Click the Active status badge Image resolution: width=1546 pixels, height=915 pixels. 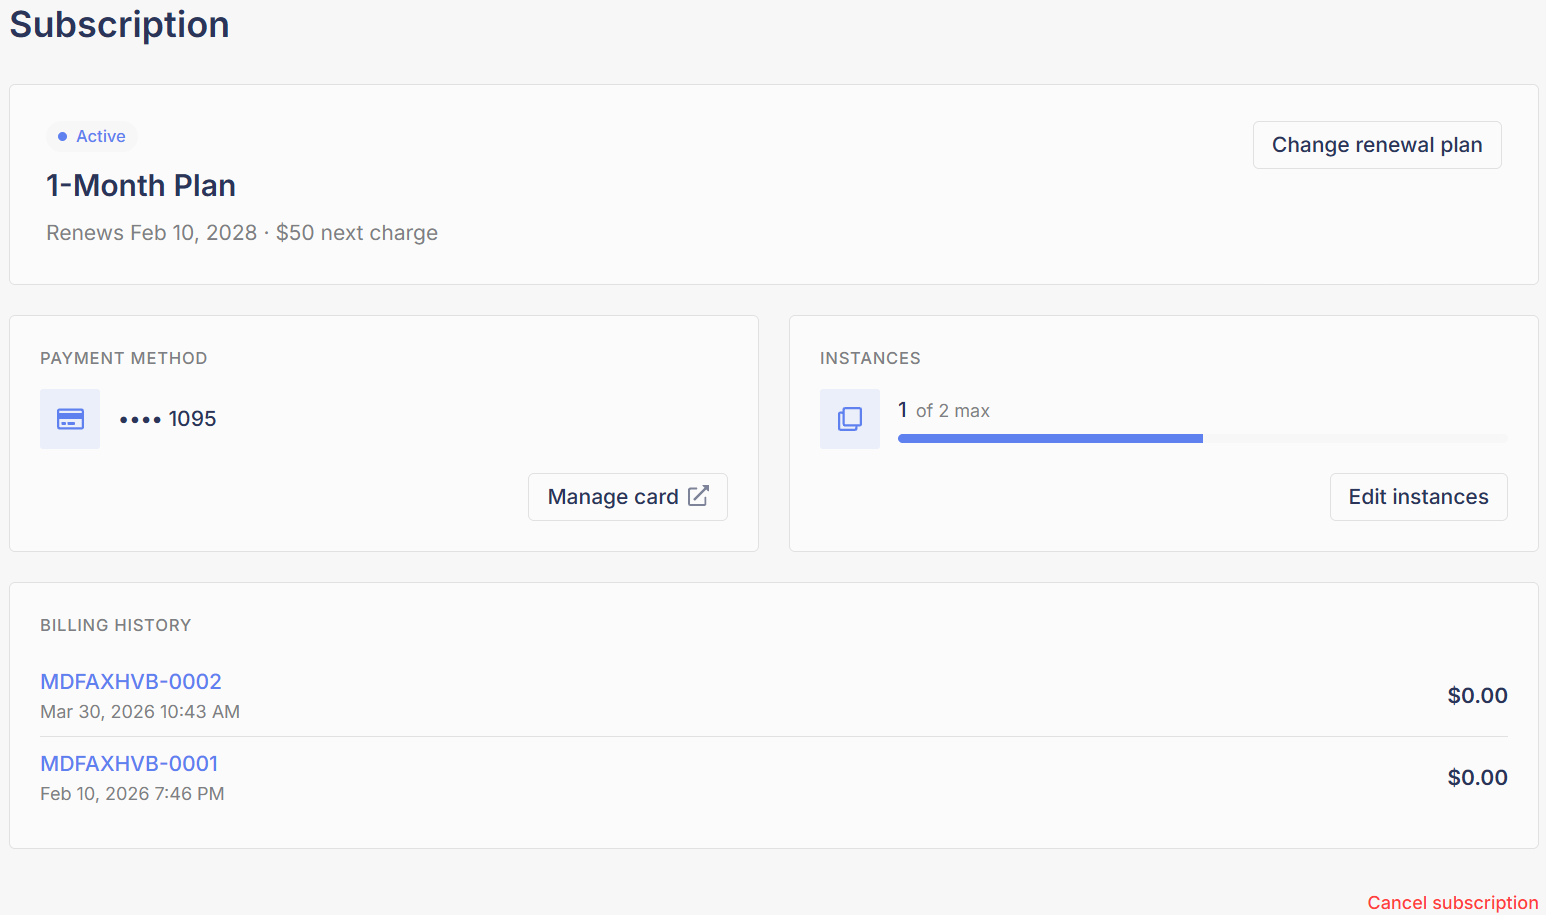(x=92, y=136)
